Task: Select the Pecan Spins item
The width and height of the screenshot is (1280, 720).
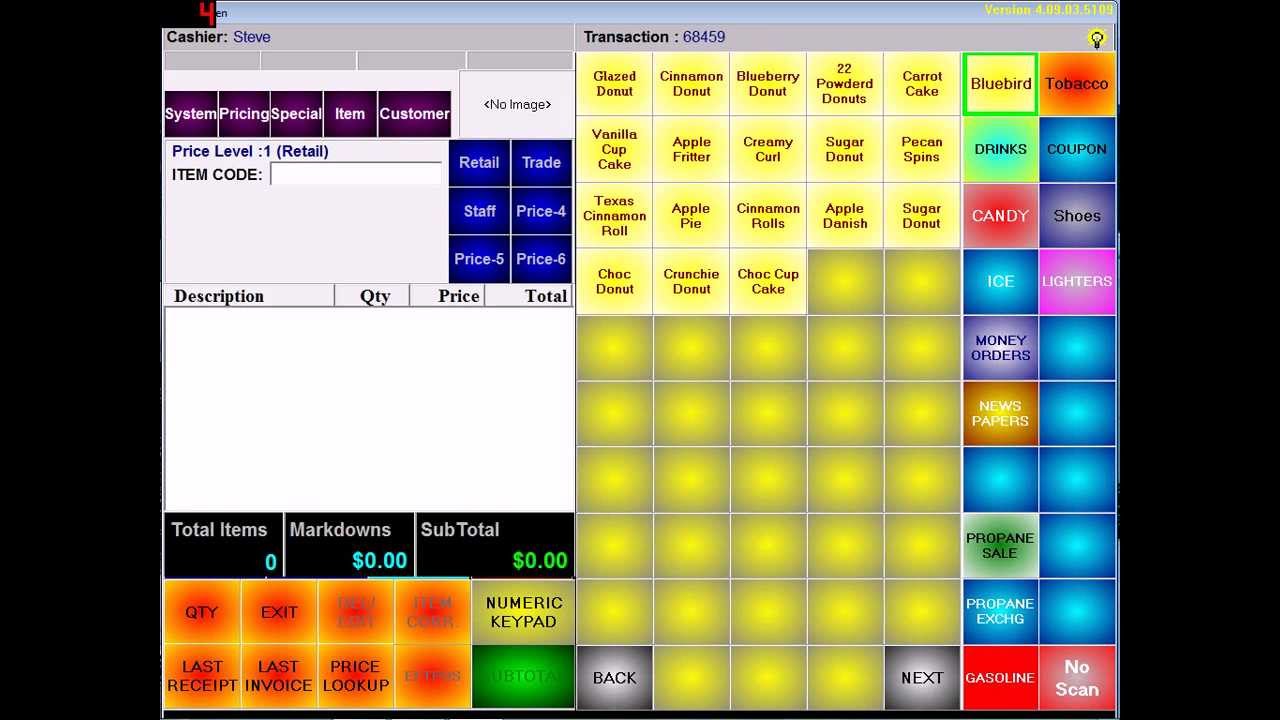Action: pos(922,149)
